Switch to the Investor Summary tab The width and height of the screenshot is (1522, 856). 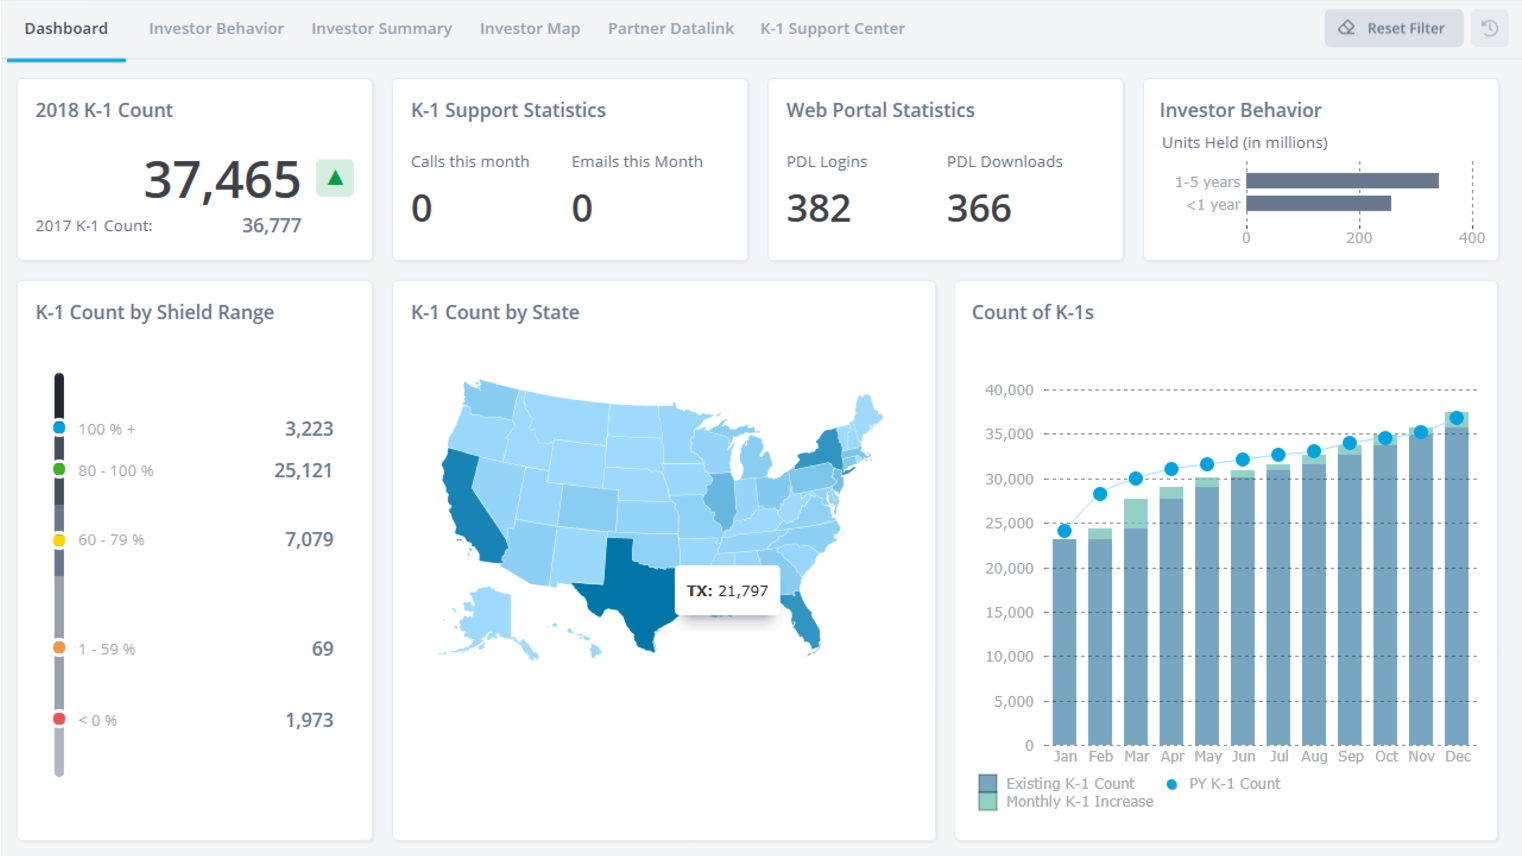[x=381, y=28]
